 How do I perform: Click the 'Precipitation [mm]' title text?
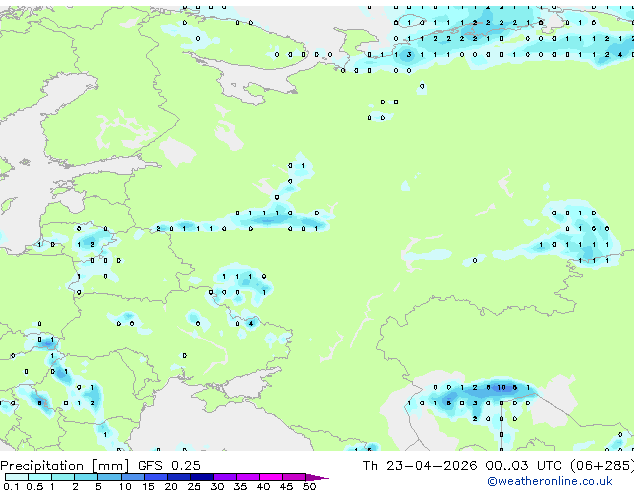click(65, 466)
